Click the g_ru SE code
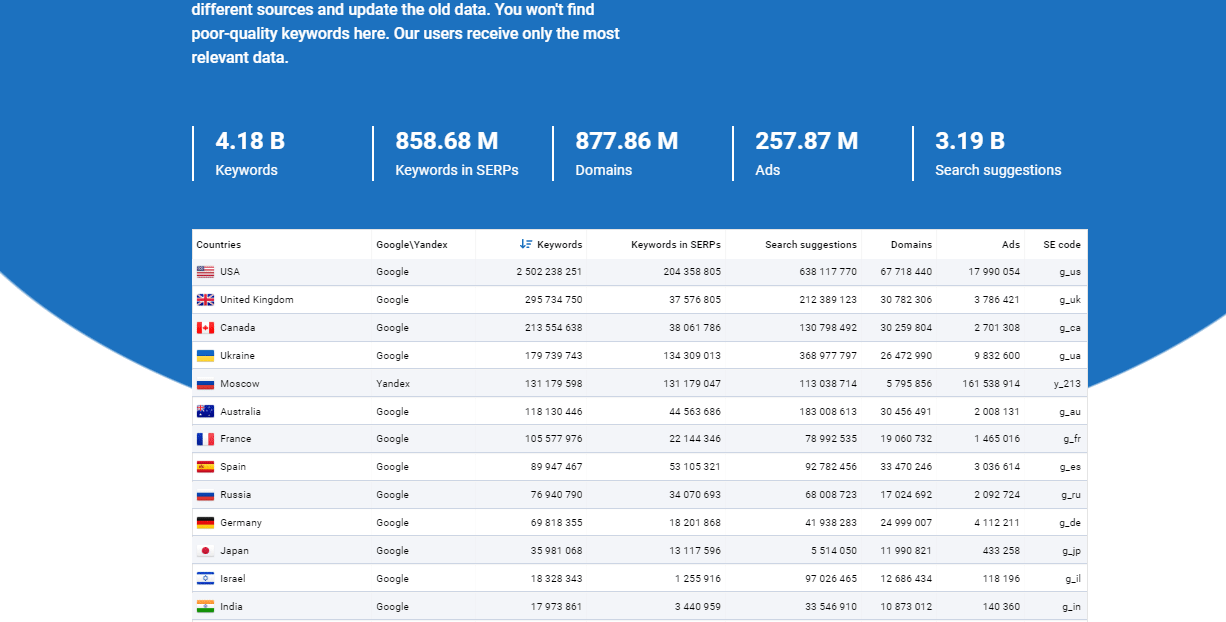The width and height of the screenshot is (1226, 622). coord(1071,495)
